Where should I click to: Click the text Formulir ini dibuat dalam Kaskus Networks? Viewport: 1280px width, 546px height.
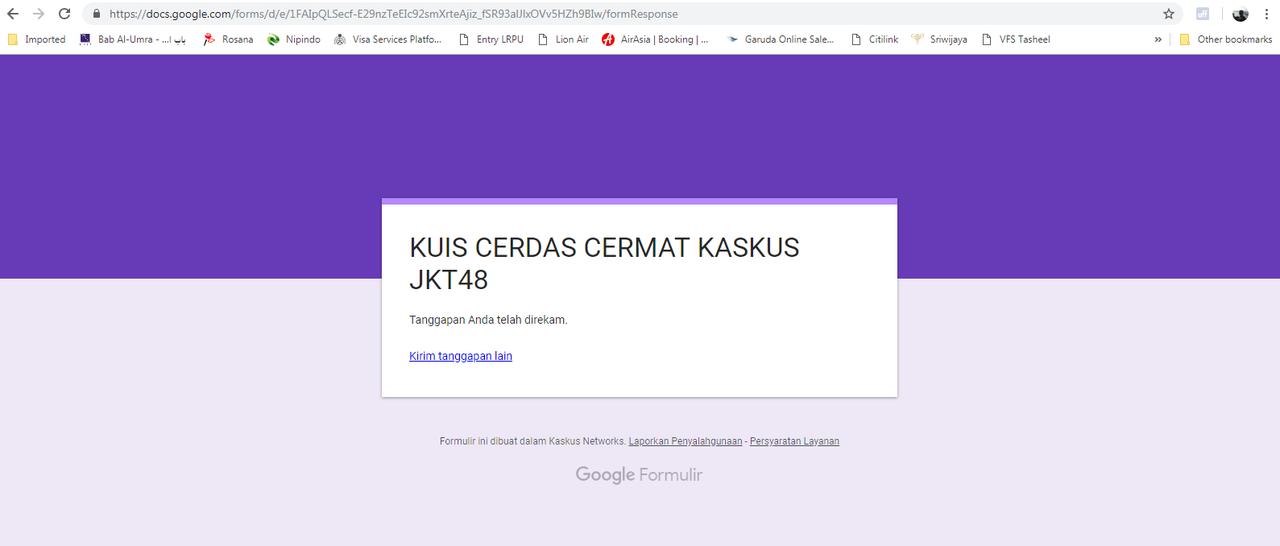click(x=532, y=441)
